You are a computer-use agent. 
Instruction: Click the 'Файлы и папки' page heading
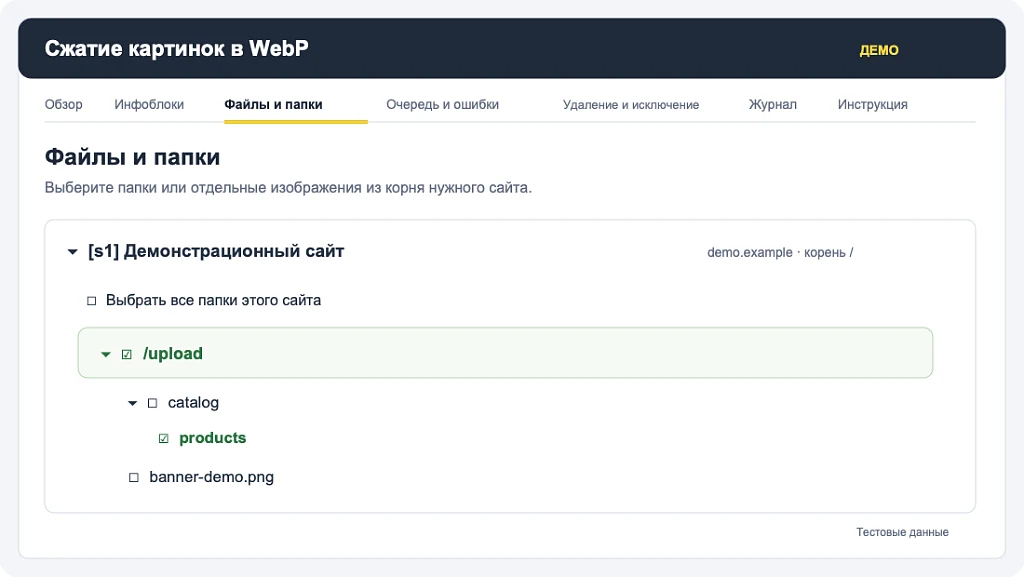133,157
